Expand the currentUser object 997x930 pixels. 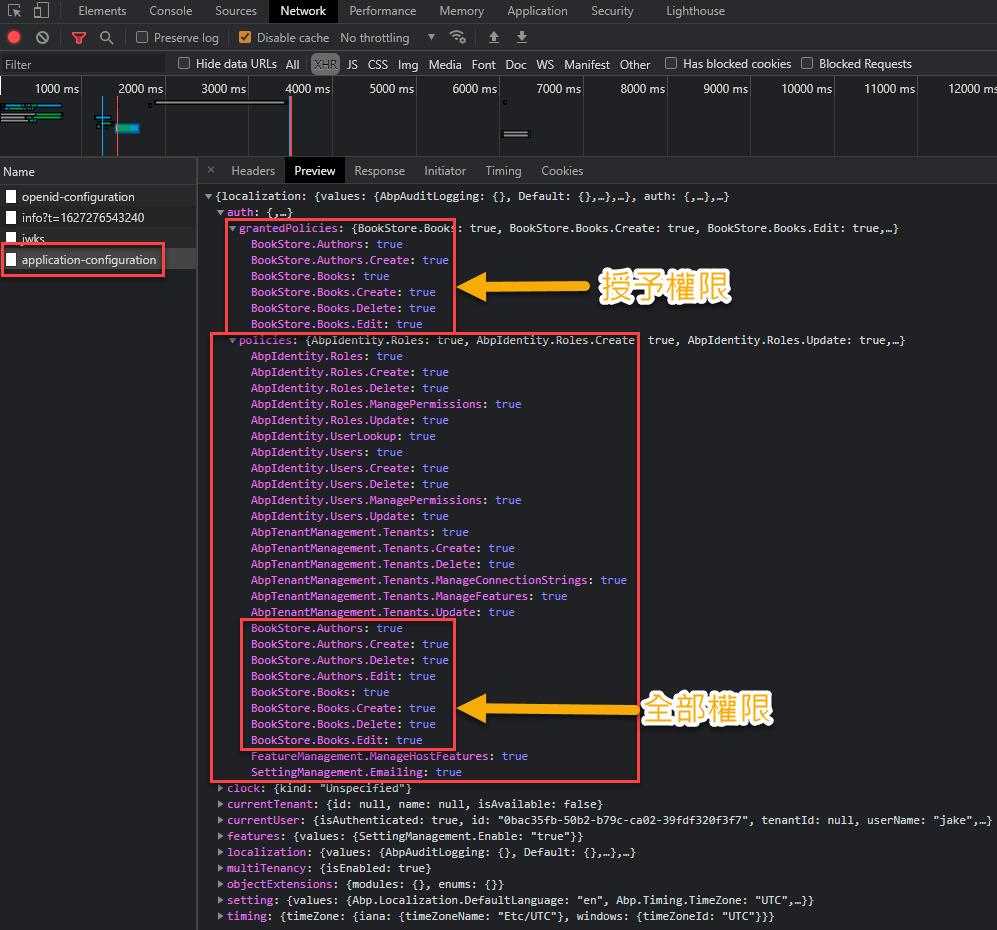pyautogui.click(x=221, y=820)
